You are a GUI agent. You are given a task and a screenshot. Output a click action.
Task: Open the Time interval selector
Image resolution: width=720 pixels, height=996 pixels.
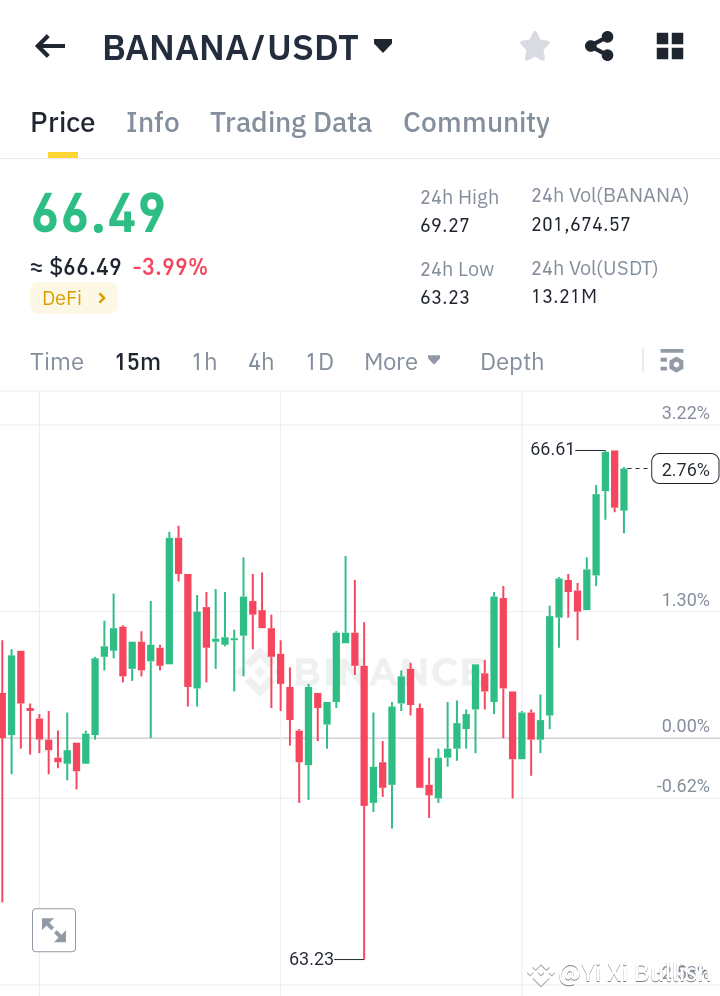[x=56, y=362]
